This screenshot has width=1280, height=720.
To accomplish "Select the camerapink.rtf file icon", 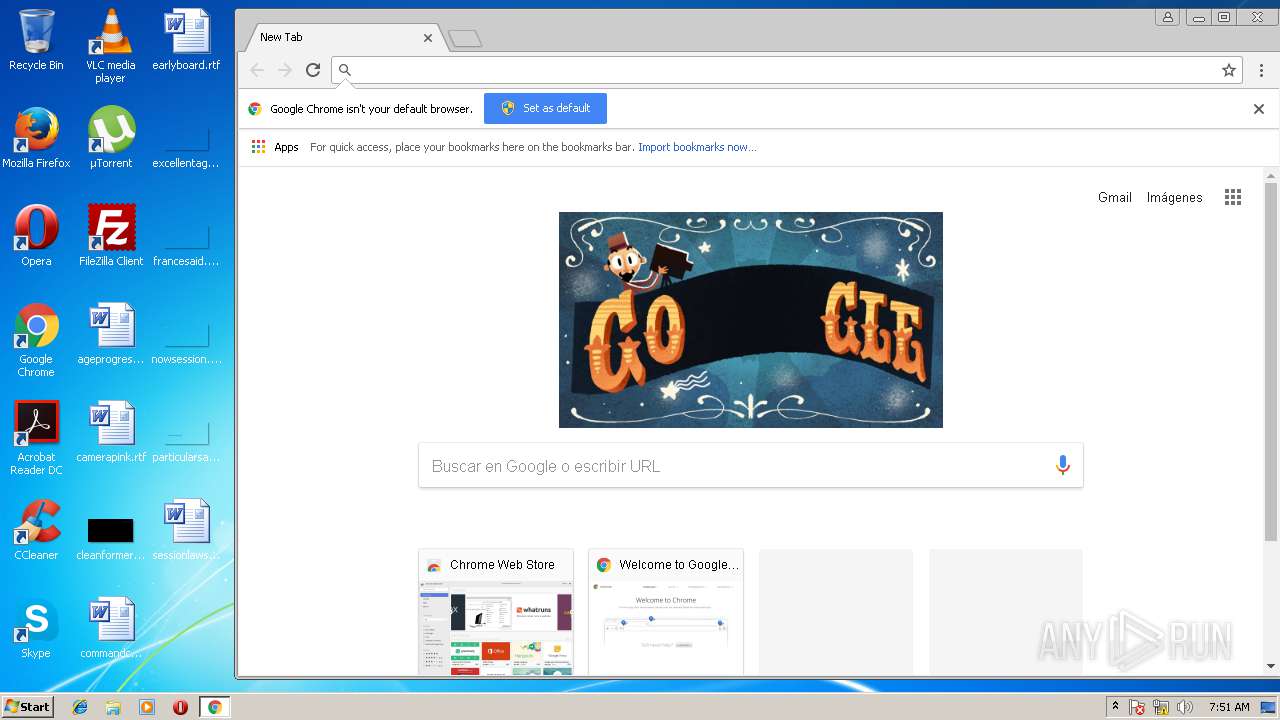I will (x=111, y=432).
